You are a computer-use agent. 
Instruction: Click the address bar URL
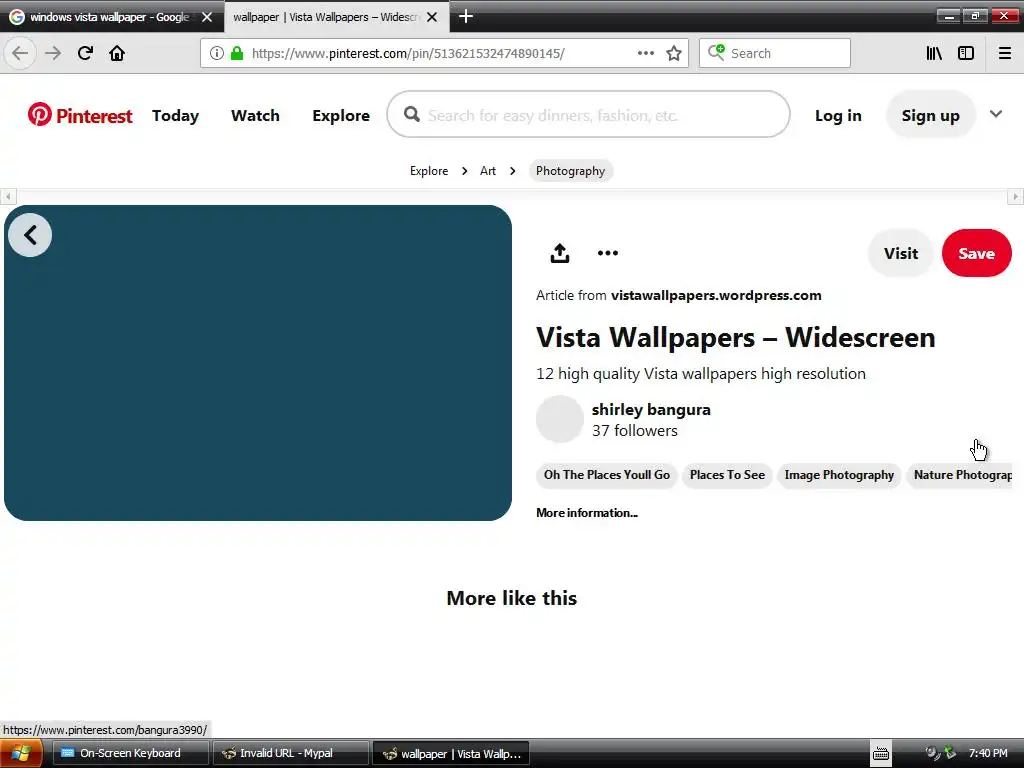[x=408, y=53]
